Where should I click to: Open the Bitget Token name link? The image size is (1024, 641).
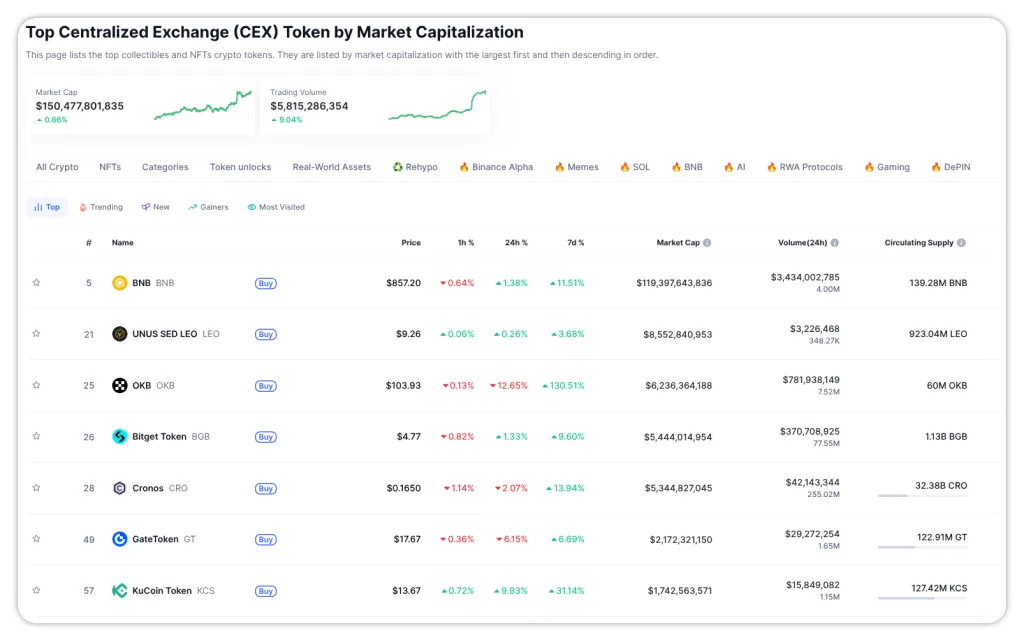coord(159,437)
